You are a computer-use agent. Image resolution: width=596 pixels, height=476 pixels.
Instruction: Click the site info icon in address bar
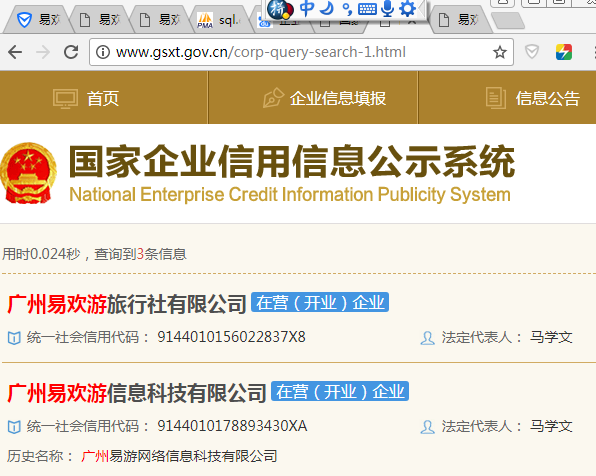[x=103, y=52]
